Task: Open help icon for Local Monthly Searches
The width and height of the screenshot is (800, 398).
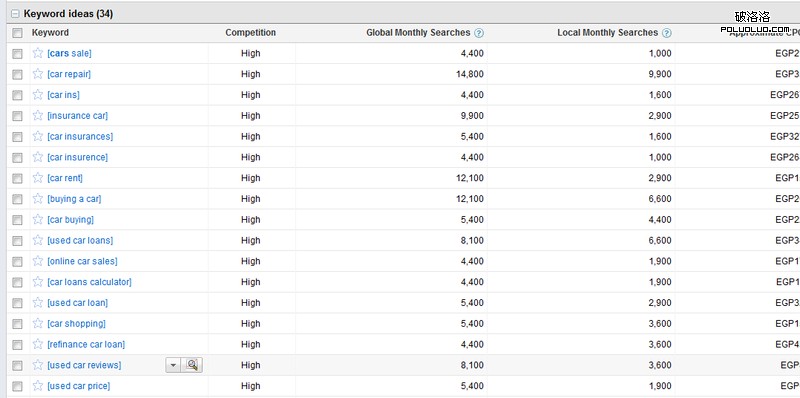Action: [666, 33]
